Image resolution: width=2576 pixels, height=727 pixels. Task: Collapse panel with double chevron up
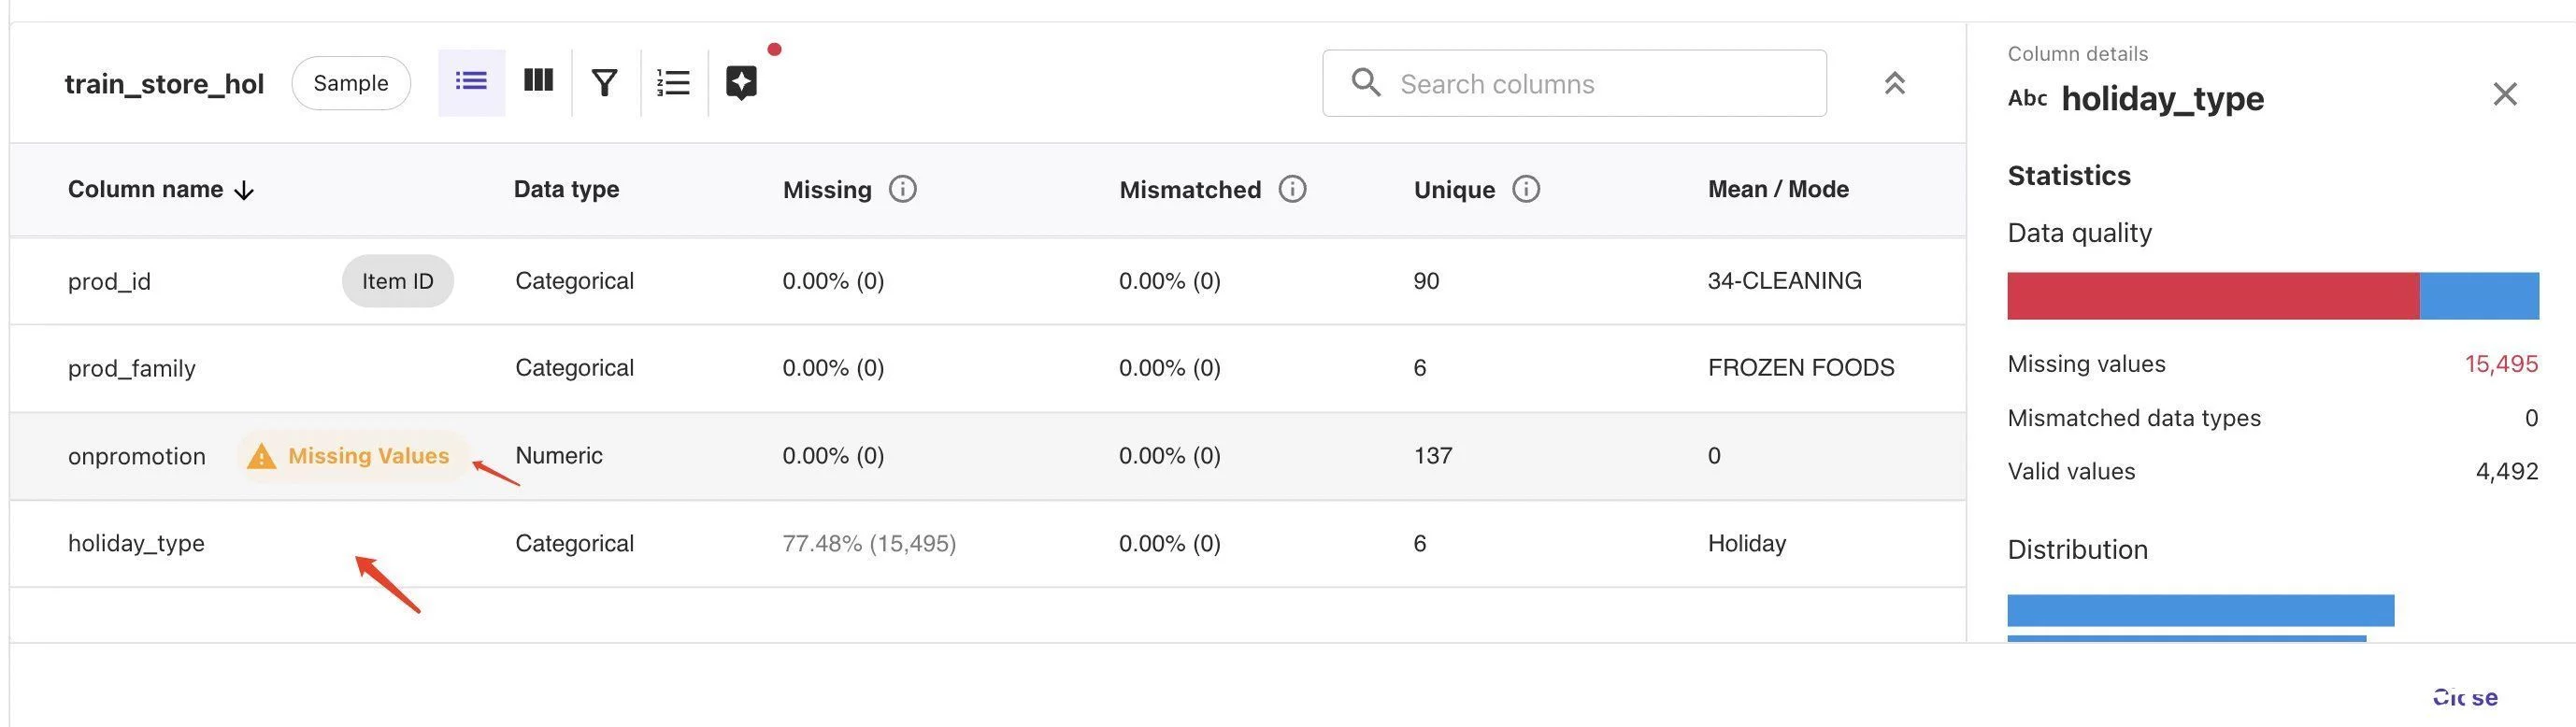(1894, 83)
